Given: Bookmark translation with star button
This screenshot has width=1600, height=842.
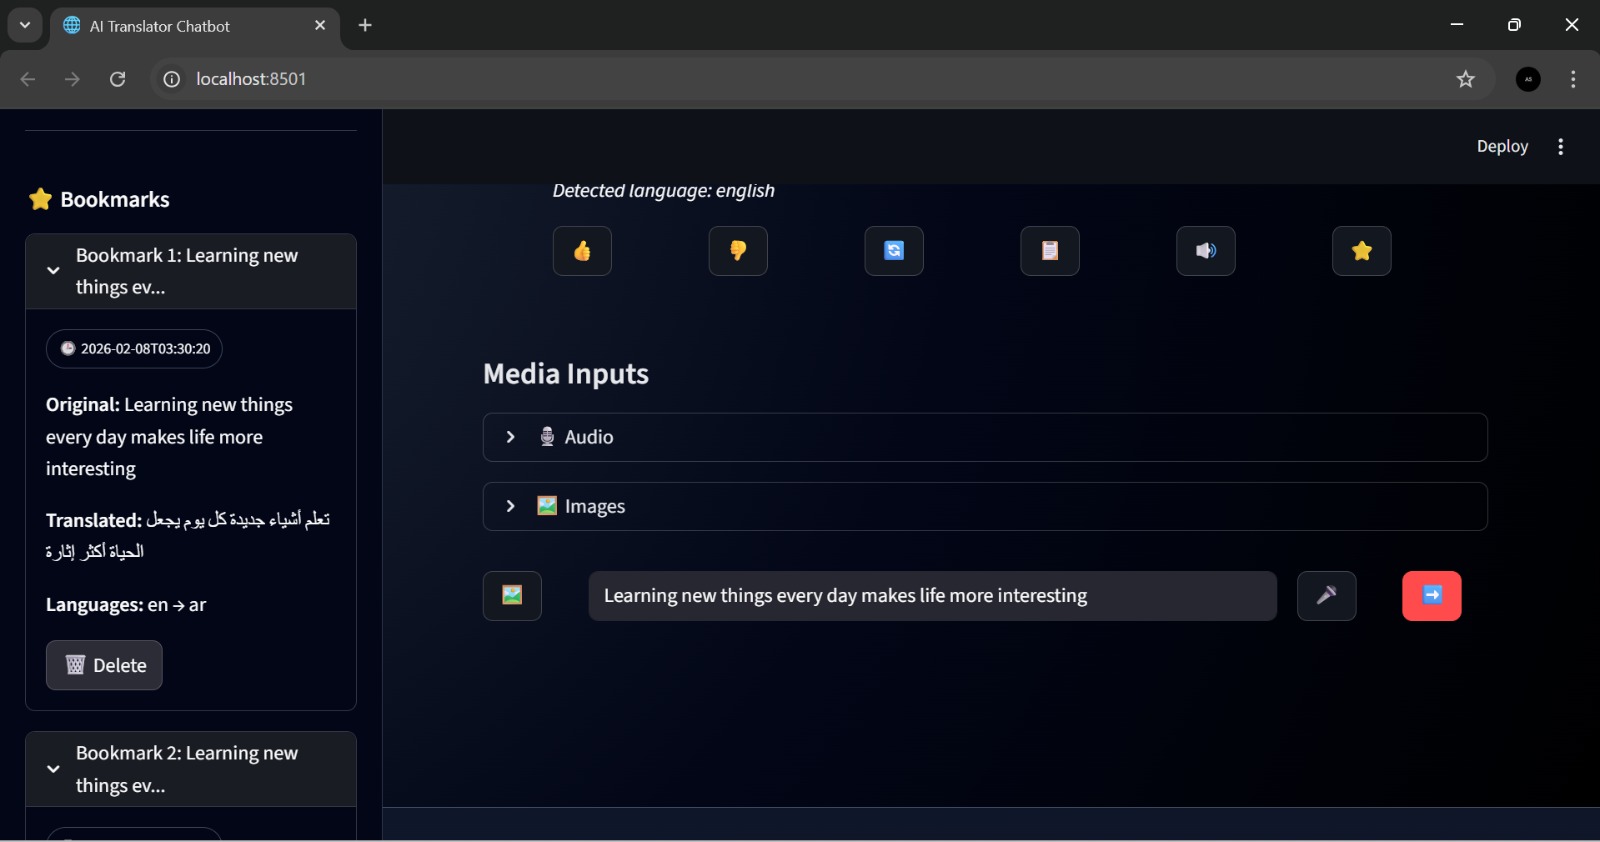Looking at the screenshot, I should coord(1362,251).
